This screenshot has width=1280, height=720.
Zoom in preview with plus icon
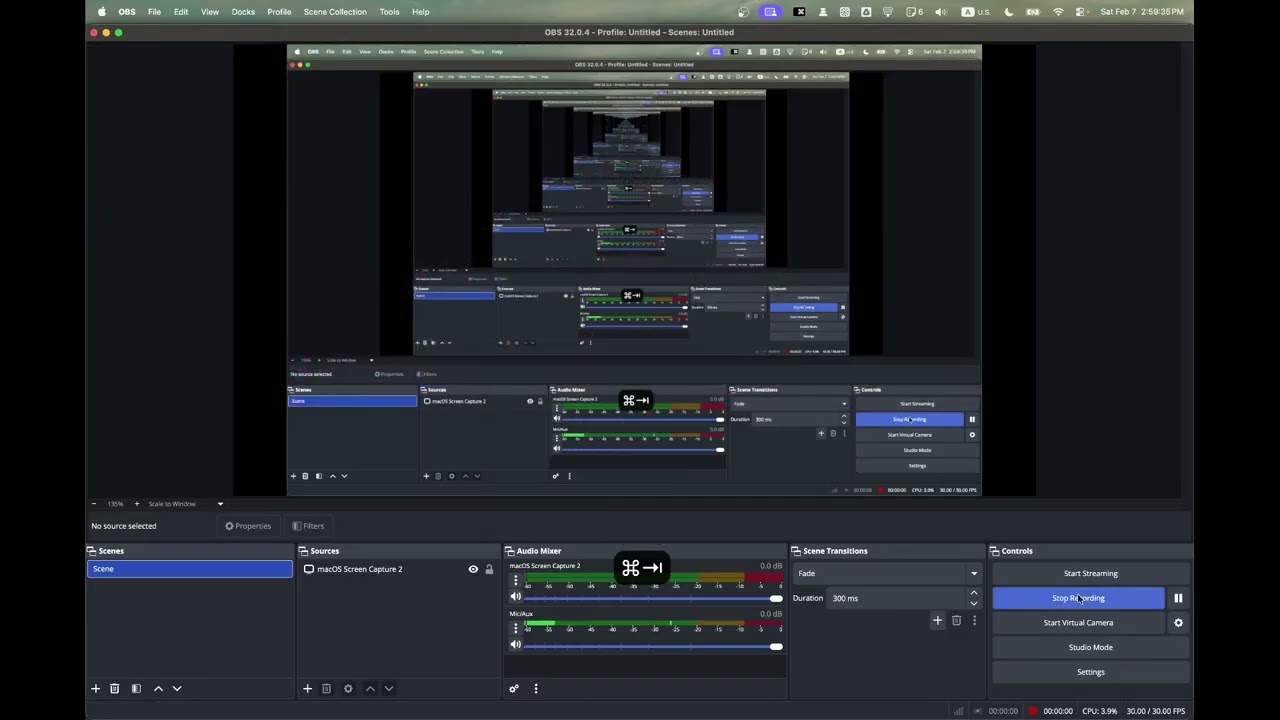[137, 504]
